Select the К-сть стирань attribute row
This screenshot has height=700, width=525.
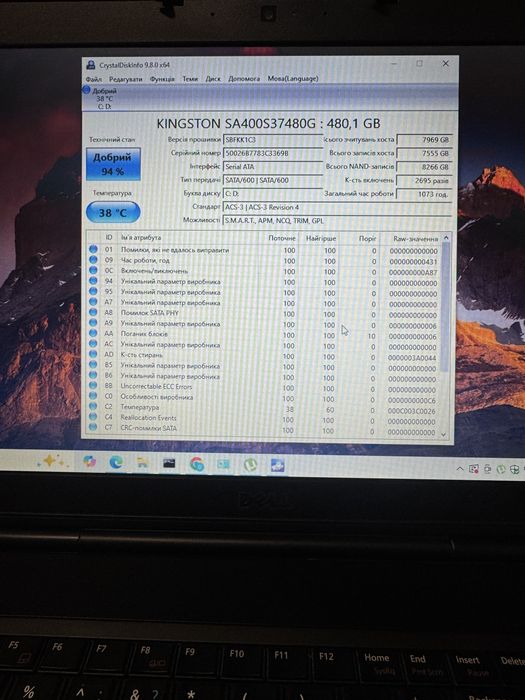click(263, 356)
